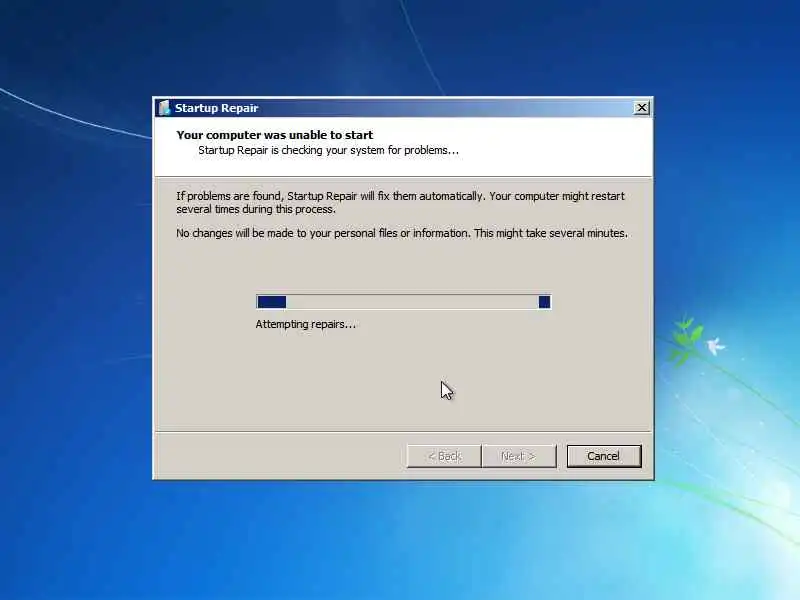Click the "Attempting repairs..." status text

[306, 324]
